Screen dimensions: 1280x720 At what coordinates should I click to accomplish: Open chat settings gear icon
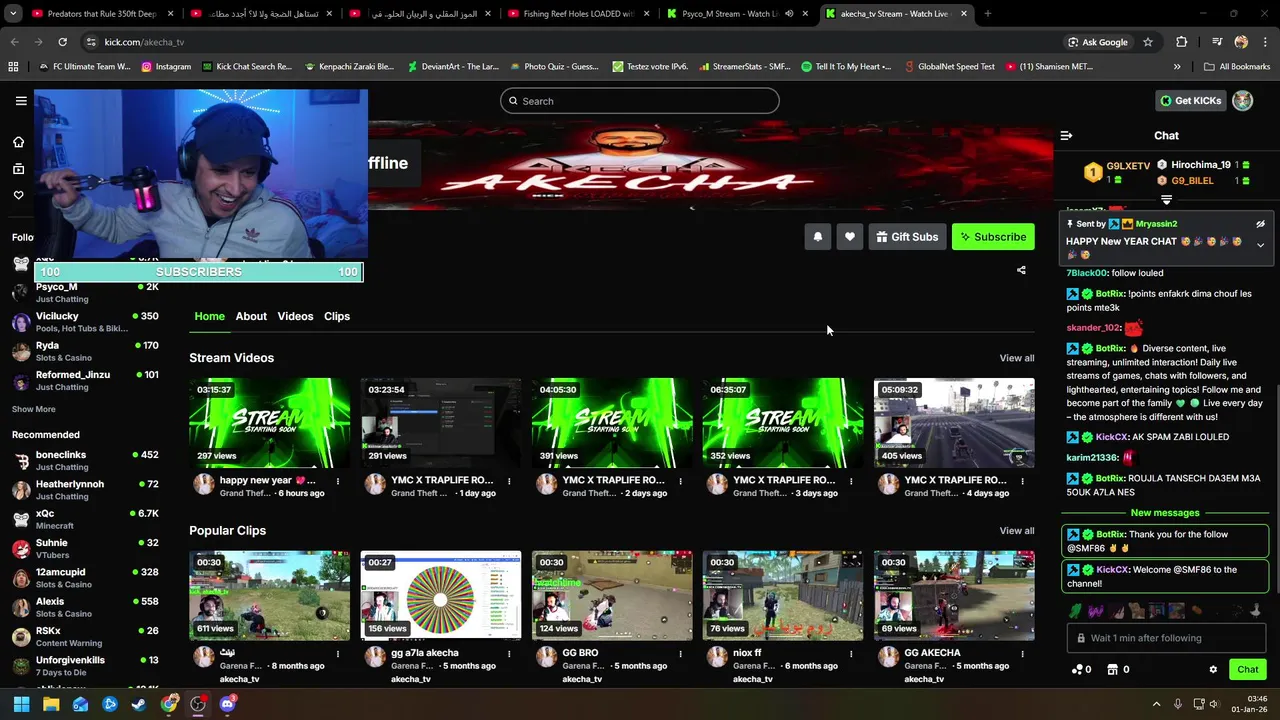tap(1213, 670)
